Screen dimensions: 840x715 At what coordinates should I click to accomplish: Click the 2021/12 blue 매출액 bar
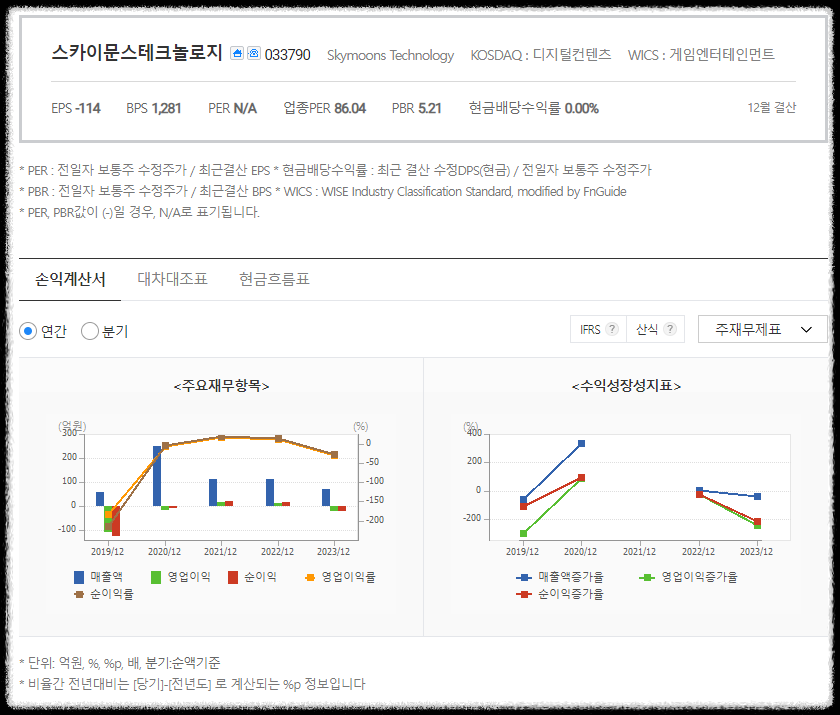point(213,493)
